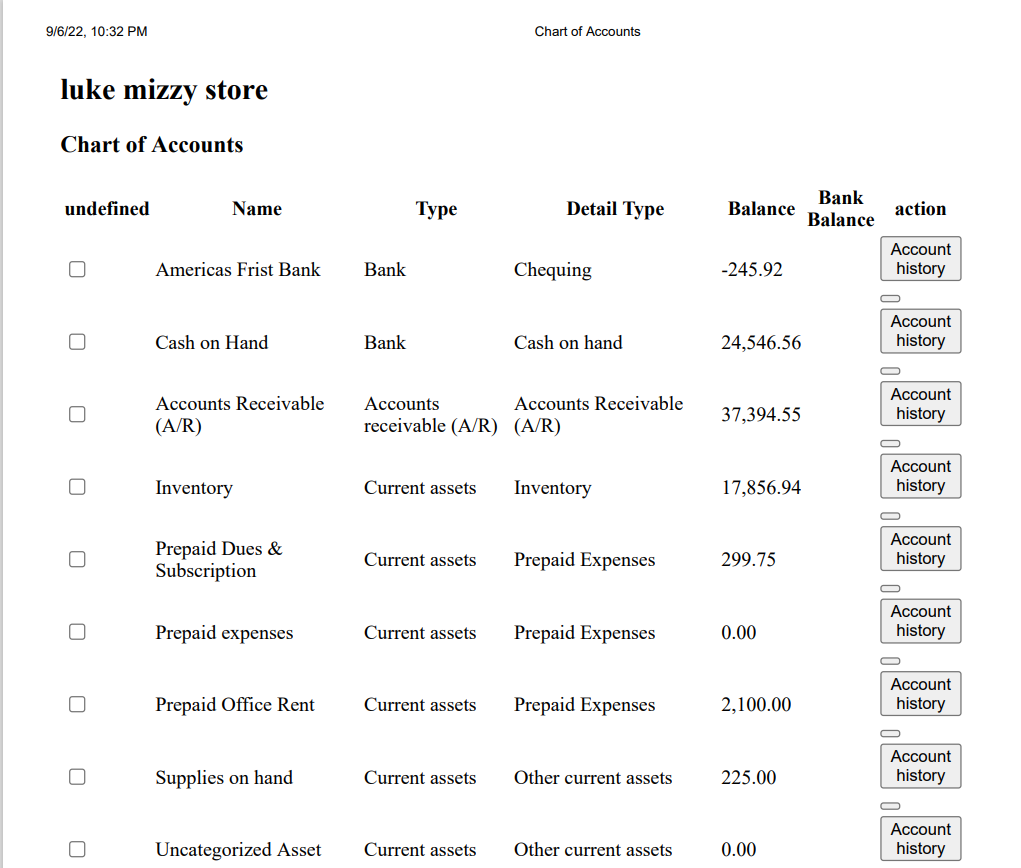Viewport: 1021px width, 868px height.
Task: Show Account history for Inventory
Action: (x=920, y=476)
